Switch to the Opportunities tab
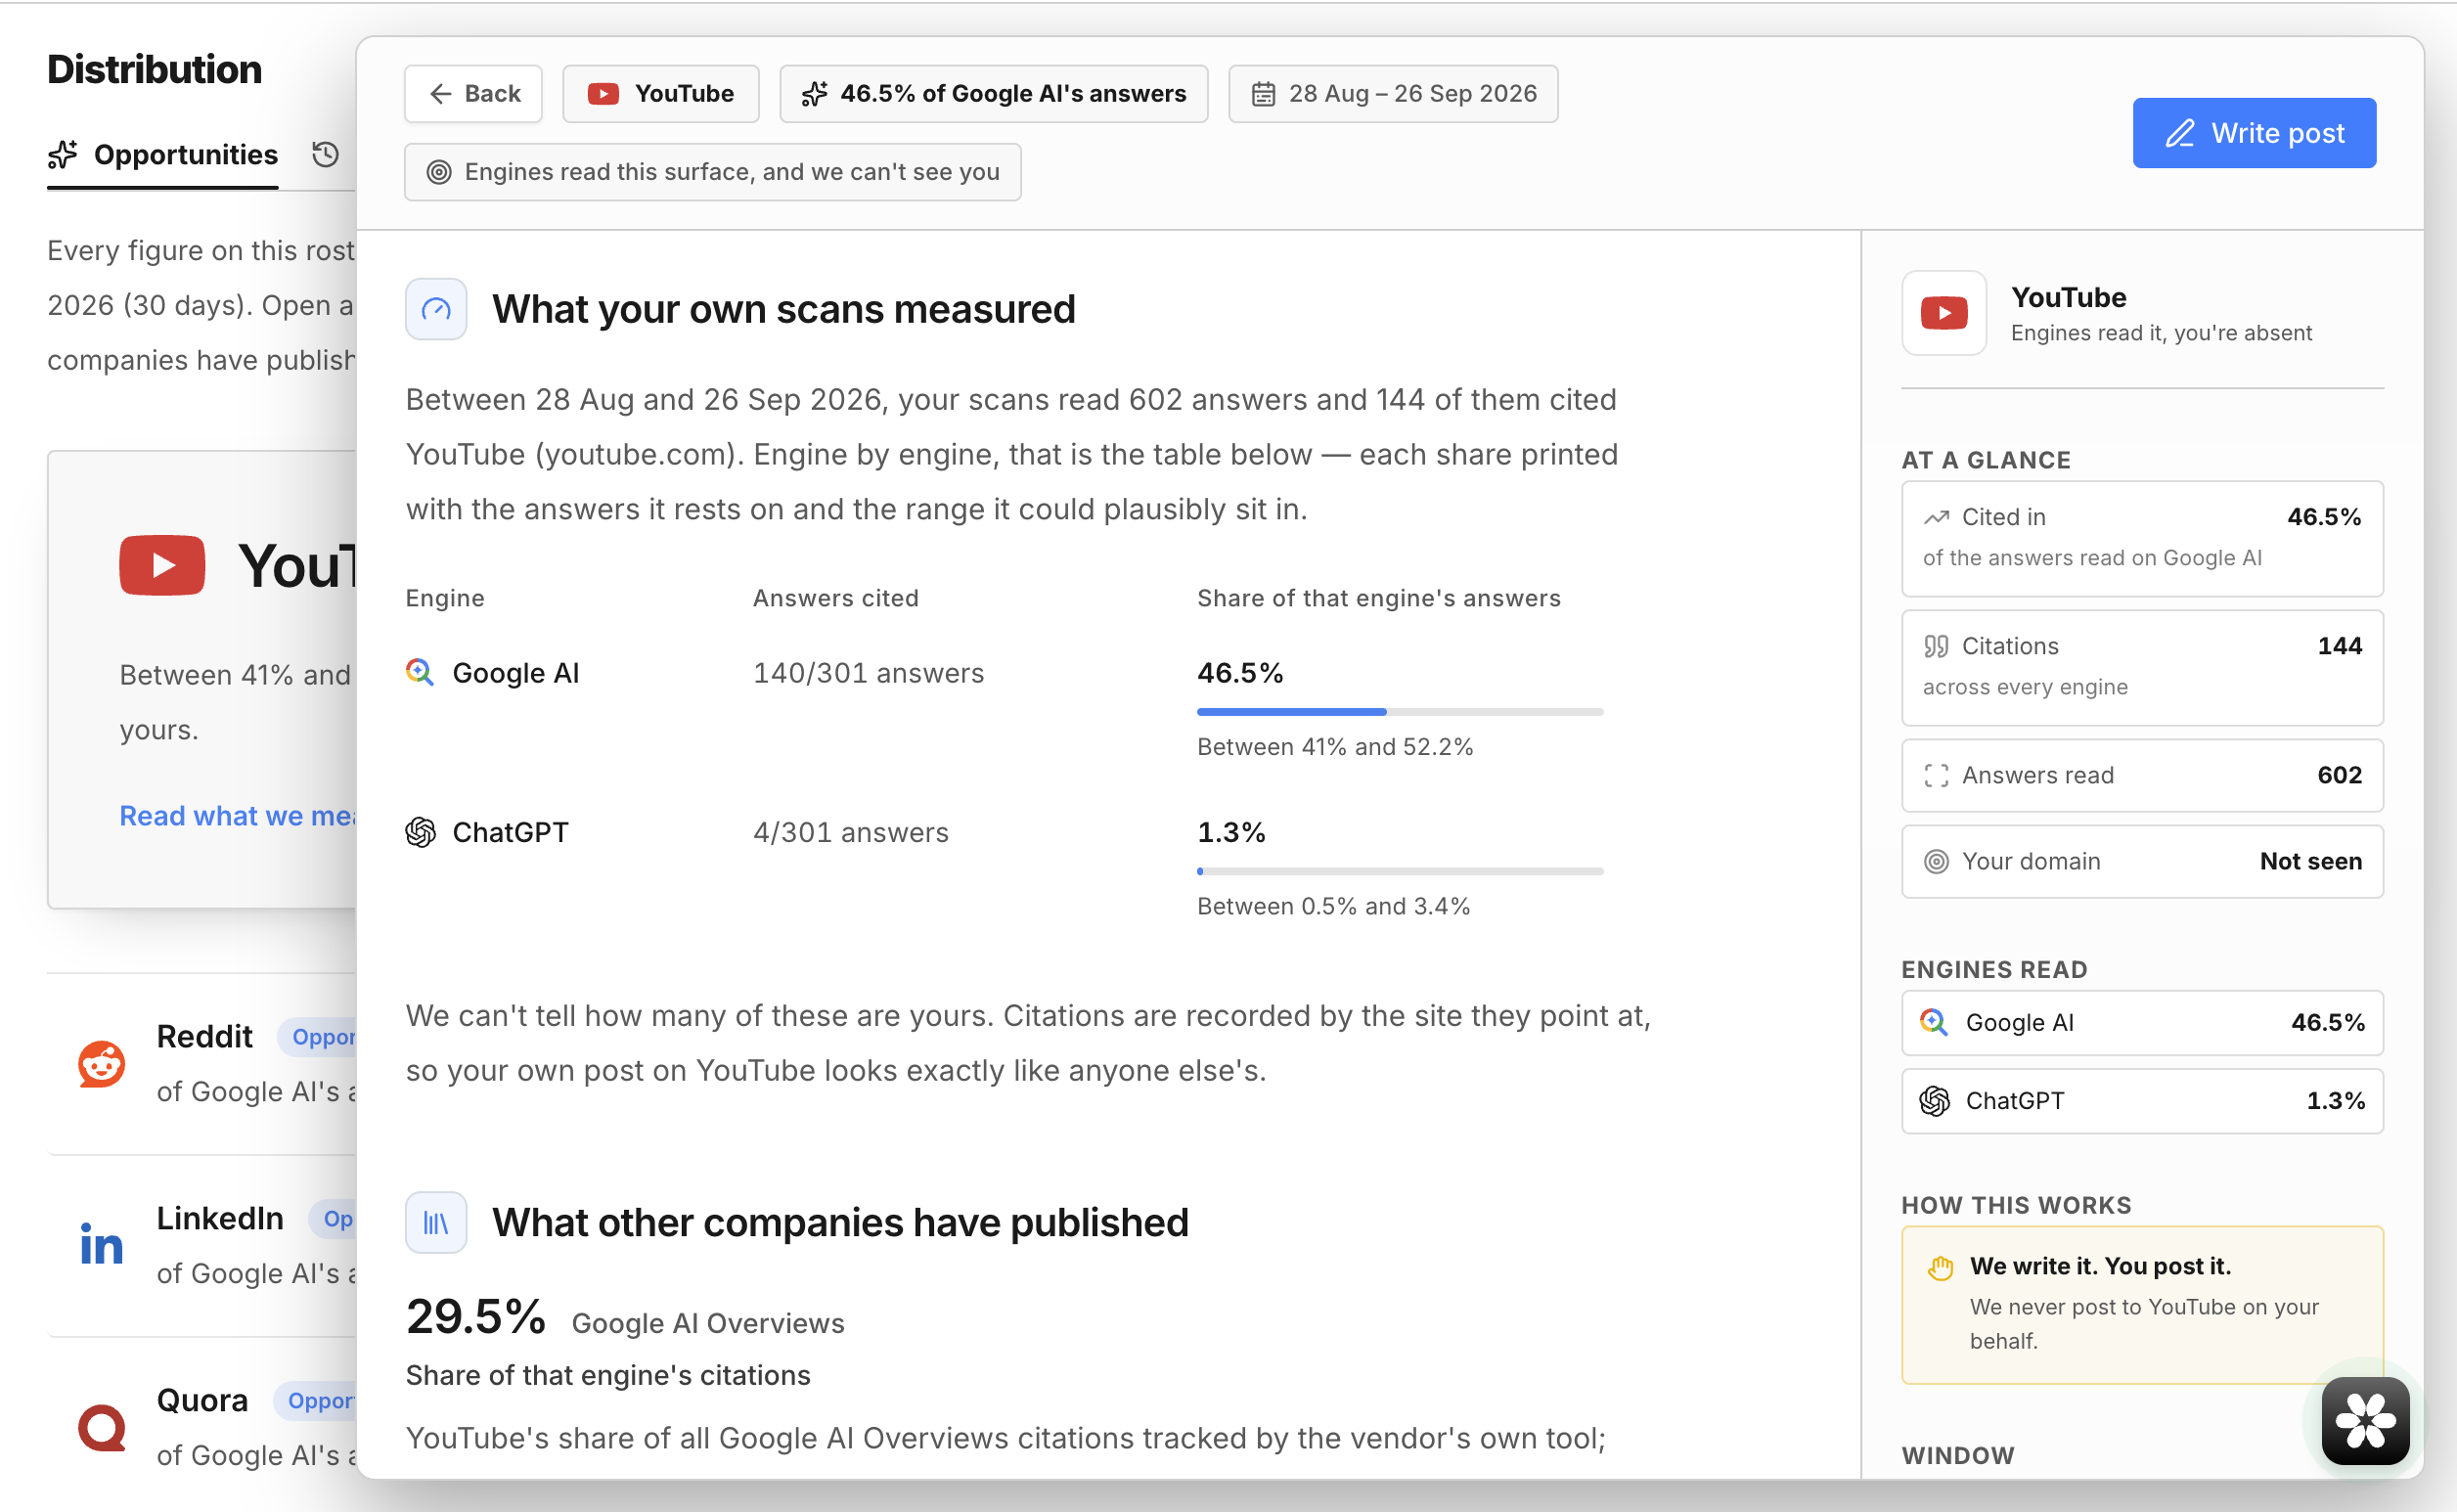 pos(163,155)
